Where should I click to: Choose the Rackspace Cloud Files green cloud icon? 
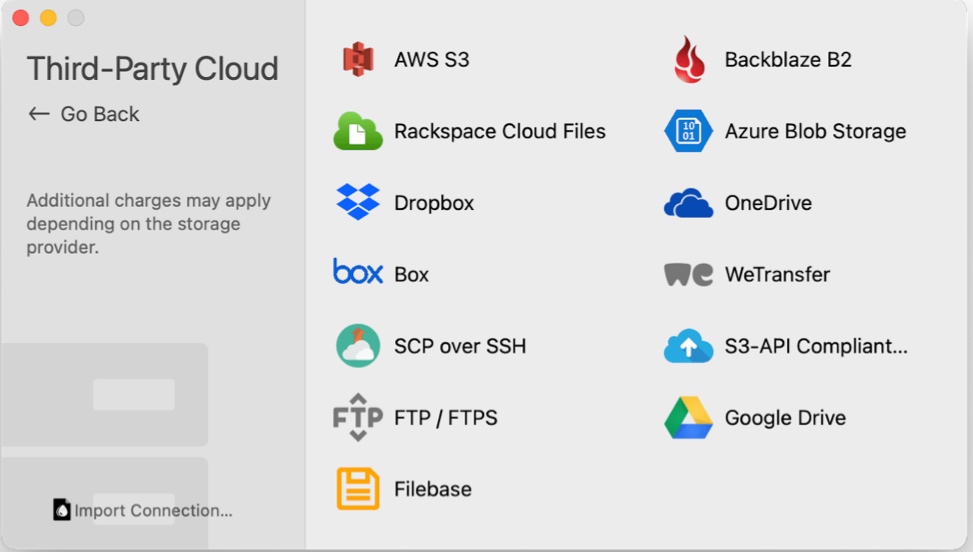[358, 131]
